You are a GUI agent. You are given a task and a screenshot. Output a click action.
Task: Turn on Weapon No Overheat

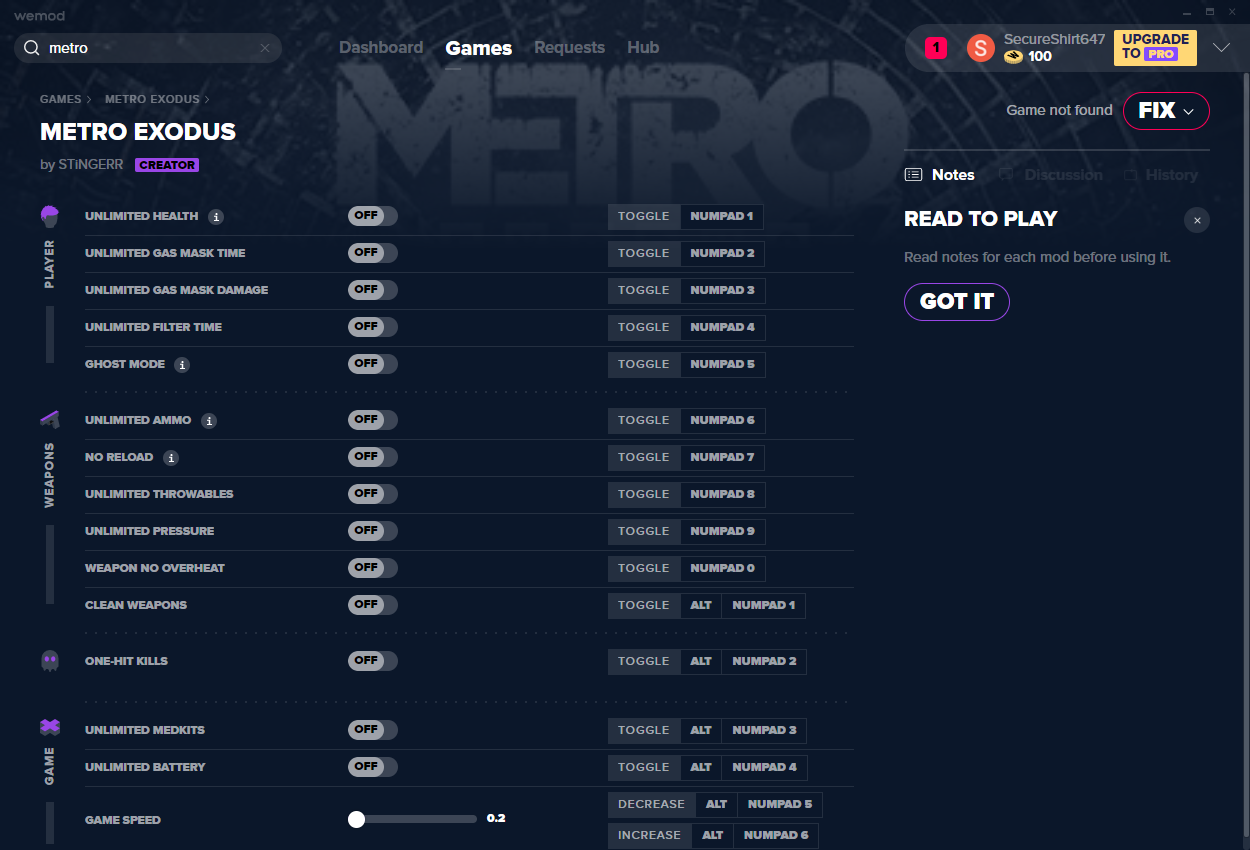(x=373, y=568)
